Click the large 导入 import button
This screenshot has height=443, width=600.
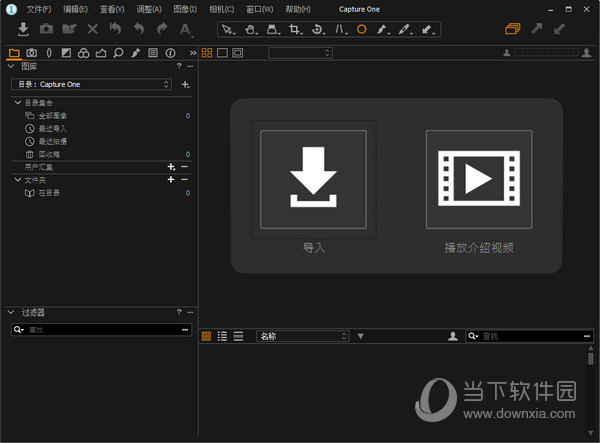point(313,179)
